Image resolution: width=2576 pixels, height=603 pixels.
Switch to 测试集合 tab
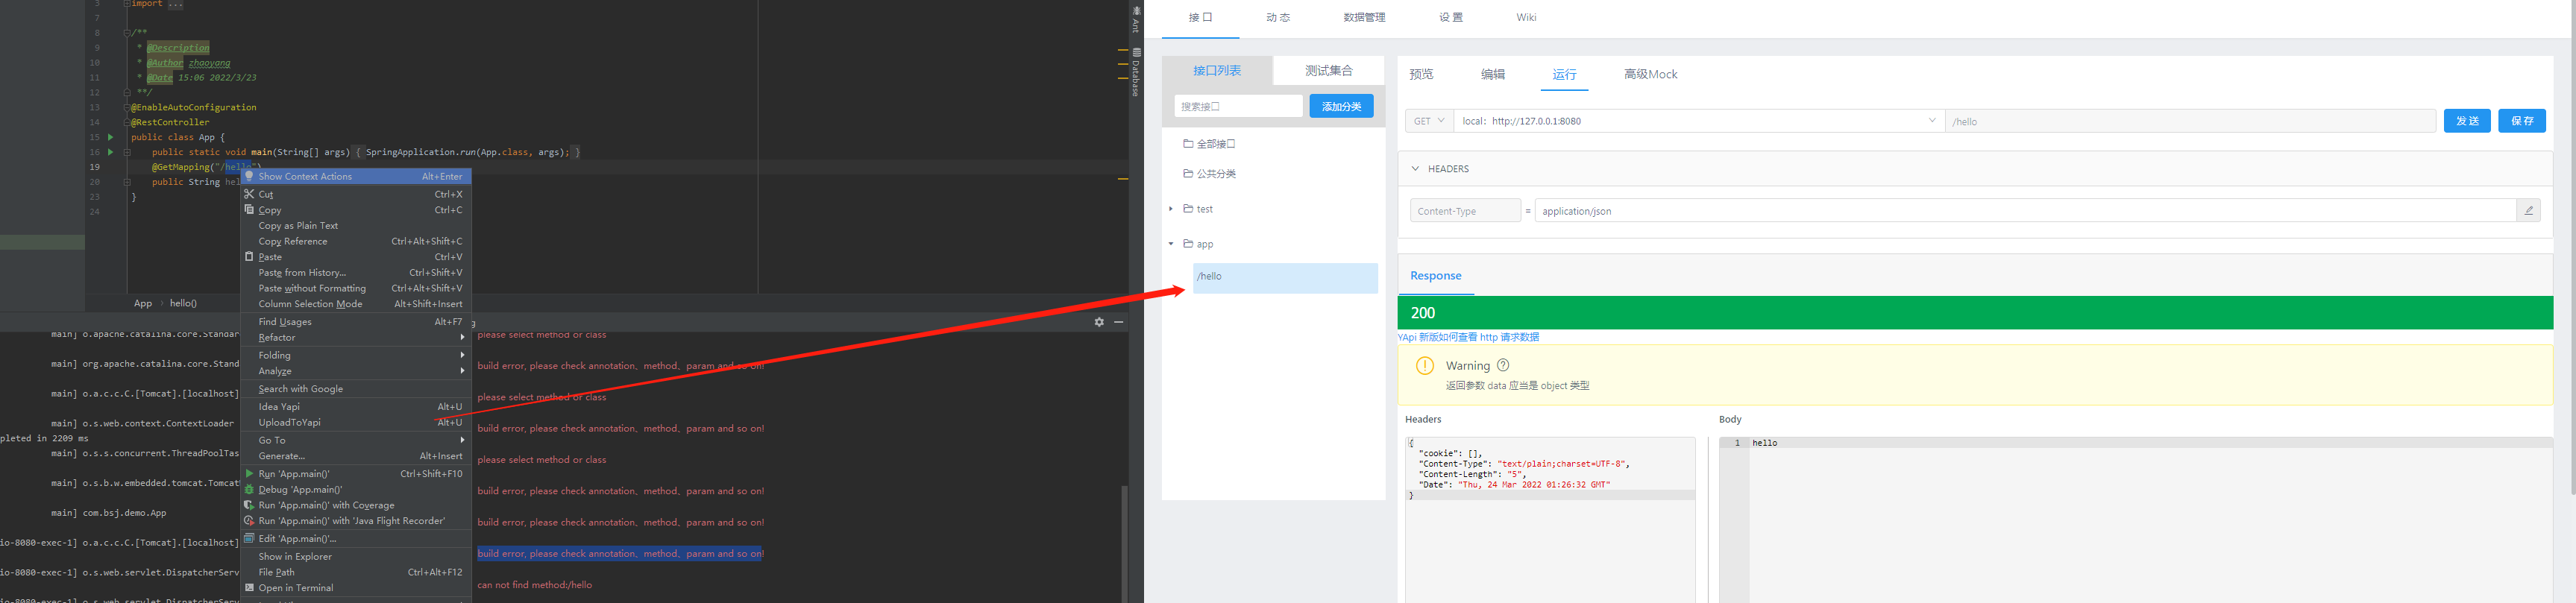(x=1328, y=70)
